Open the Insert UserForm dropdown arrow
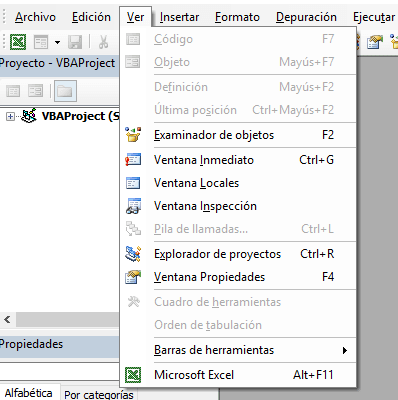Image resolution: width=398 pixels, height=400 pixels. (x=57, y=42)
